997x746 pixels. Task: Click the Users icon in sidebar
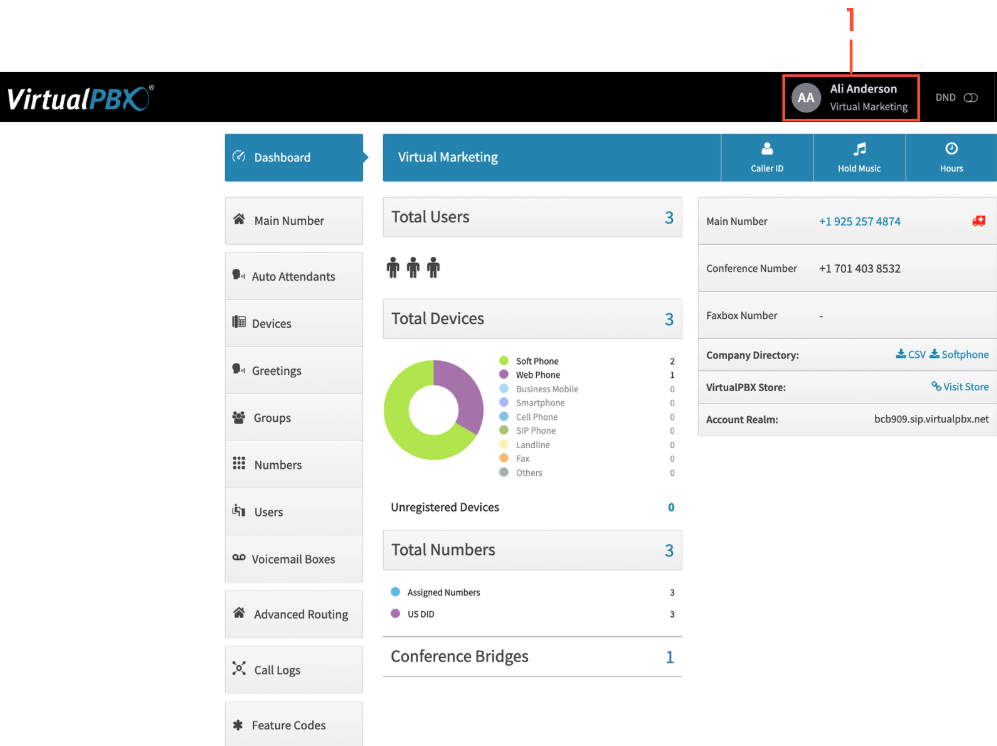click(239, 510)
